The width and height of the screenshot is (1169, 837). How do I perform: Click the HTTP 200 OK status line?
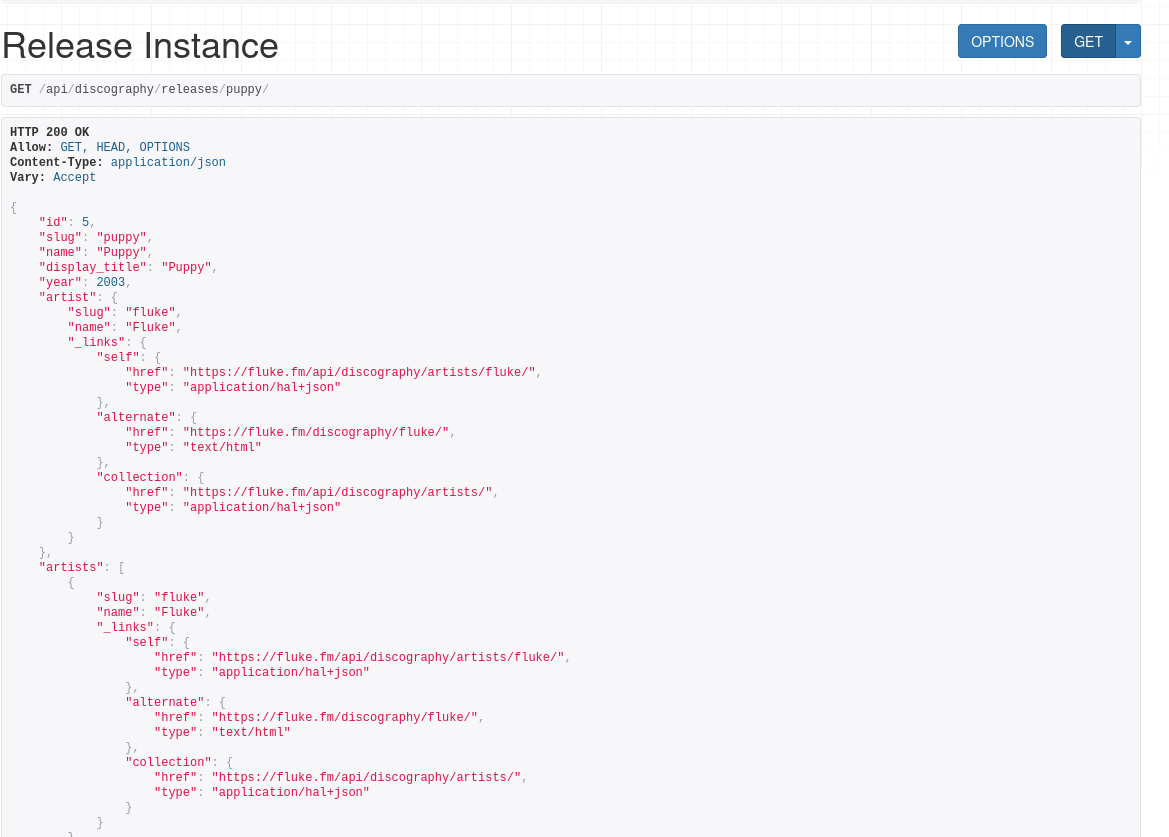[49, 132]
